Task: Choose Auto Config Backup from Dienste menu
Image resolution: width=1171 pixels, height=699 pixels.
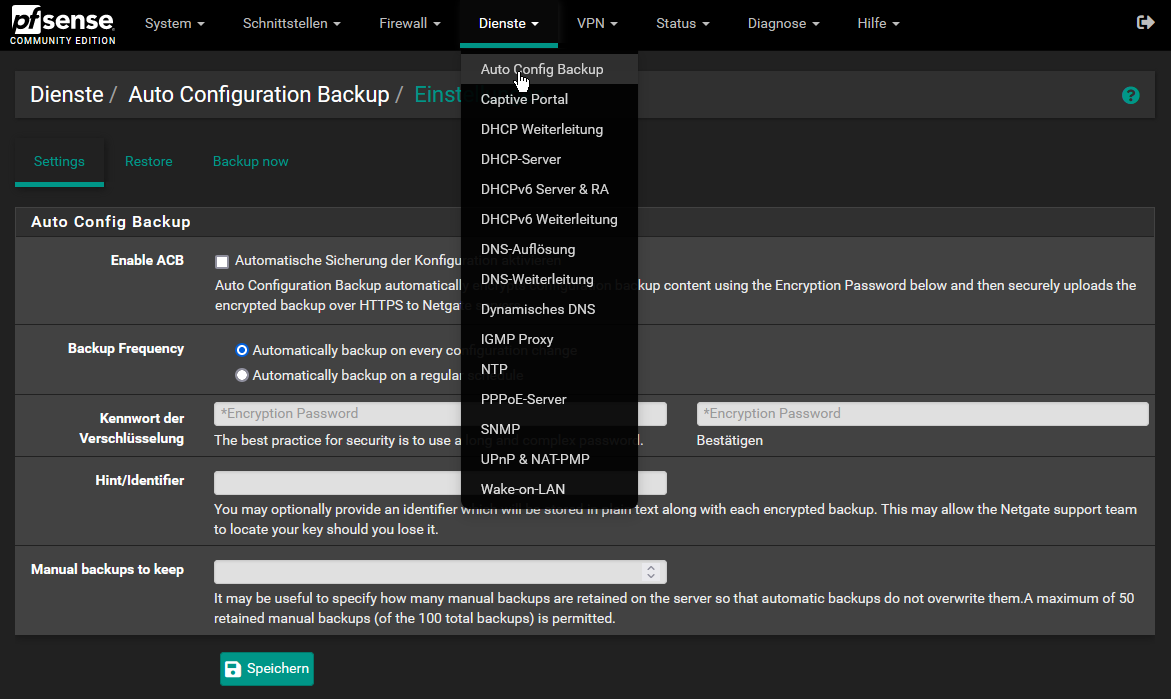Action: [549, 69]
